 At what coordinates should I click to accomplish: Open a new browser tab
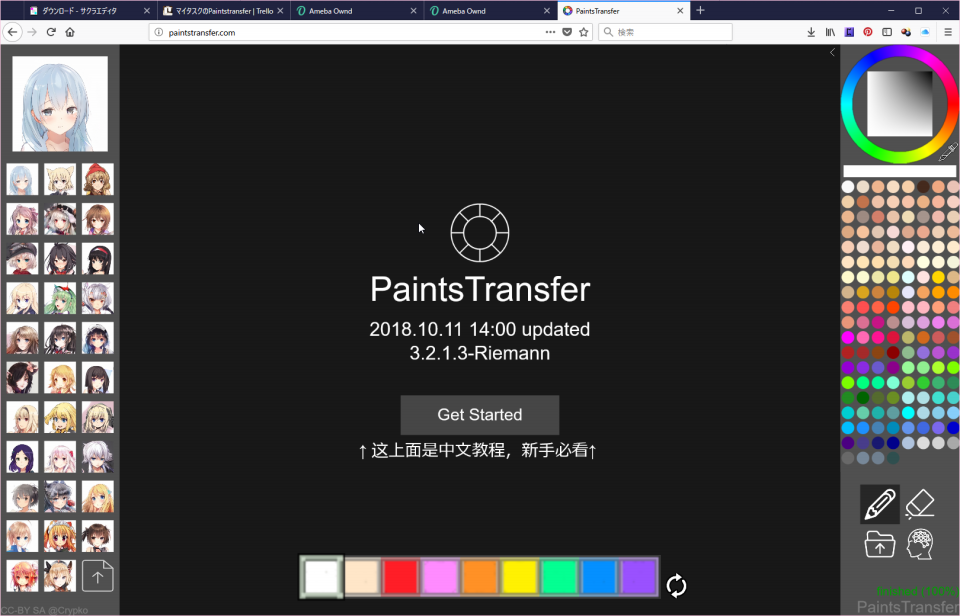pyautogui.click(x=700, y=10)
